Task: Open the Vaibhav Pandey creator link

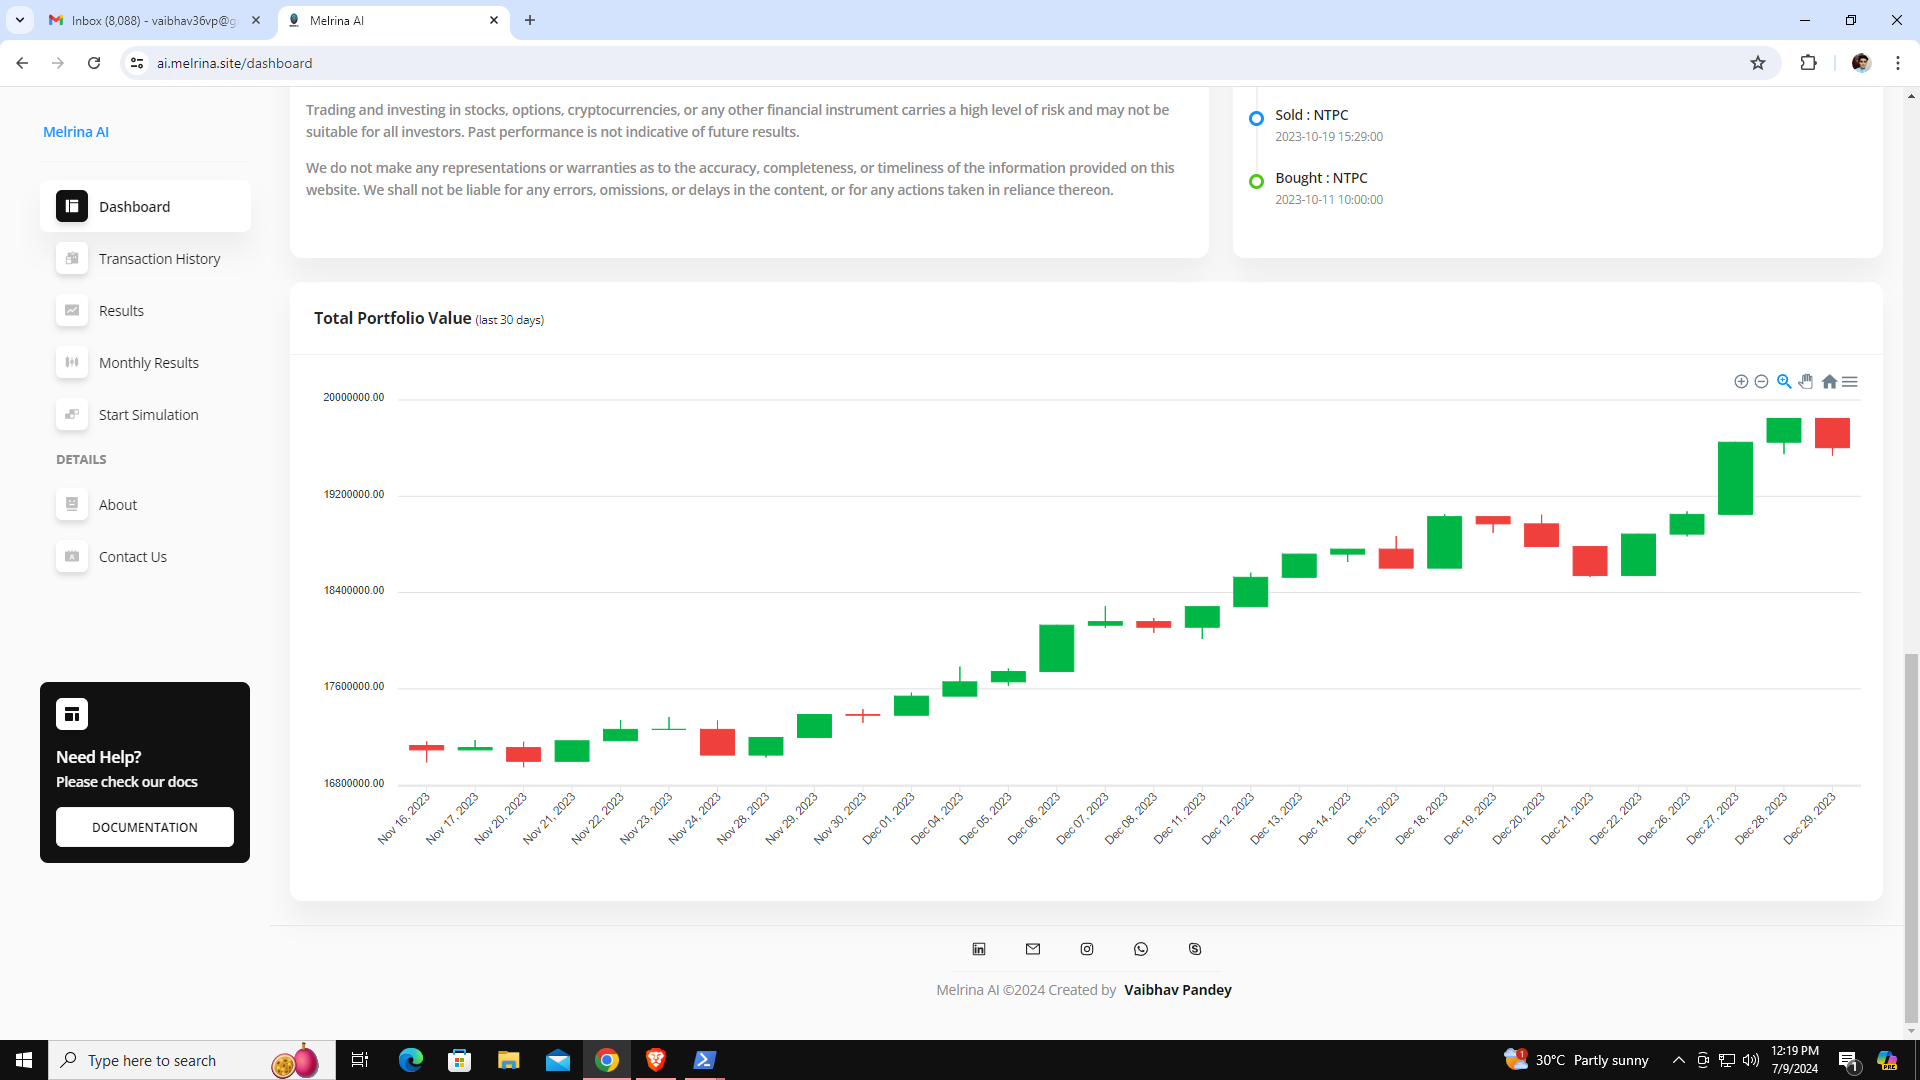Action: (x=1177, y=990)
